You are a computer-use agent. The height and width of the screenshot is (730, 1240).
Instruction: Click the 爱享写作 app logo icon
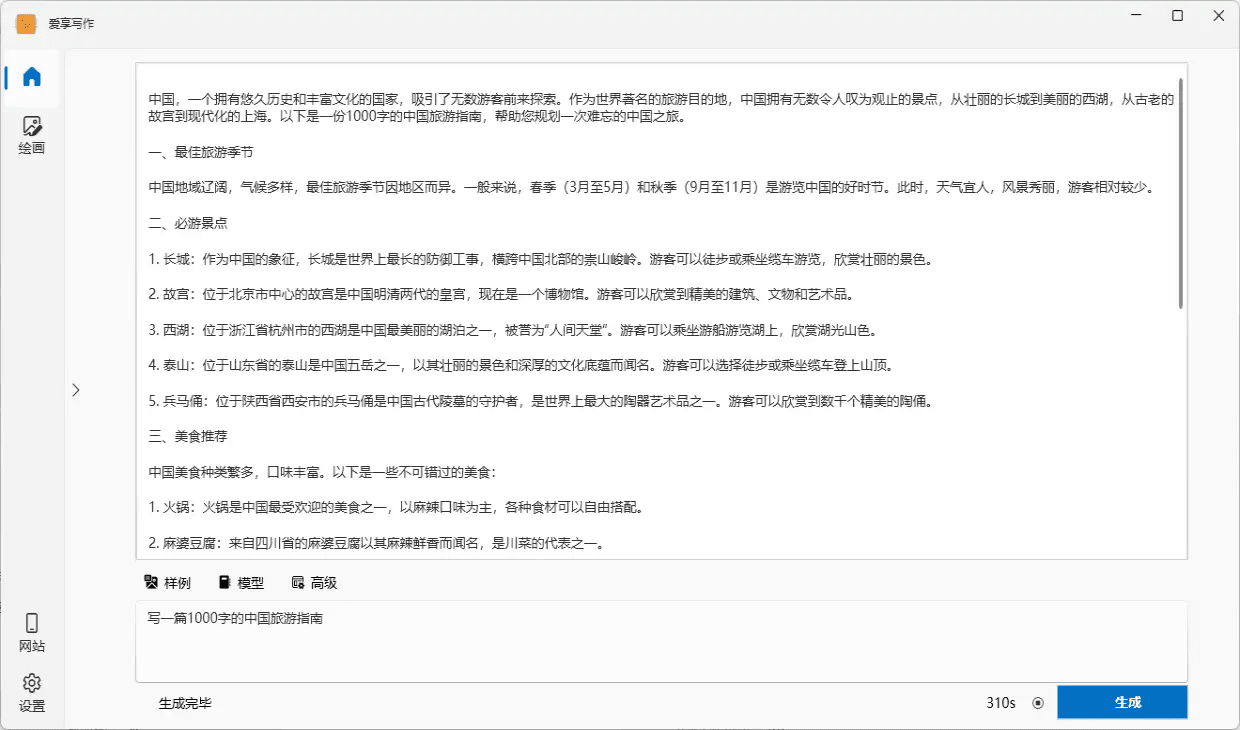pos(26,24)
